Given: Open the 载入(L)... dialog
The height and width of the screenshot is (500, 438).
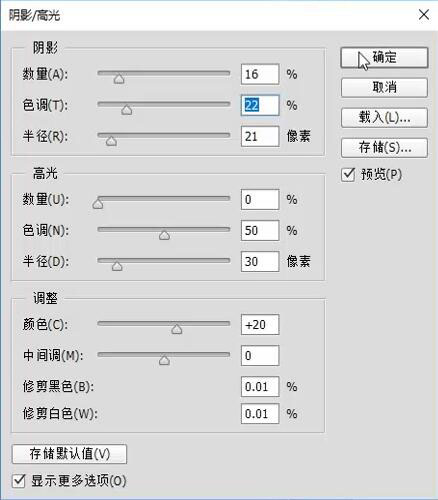Looking at the screenshot, I should coord(384,118).
